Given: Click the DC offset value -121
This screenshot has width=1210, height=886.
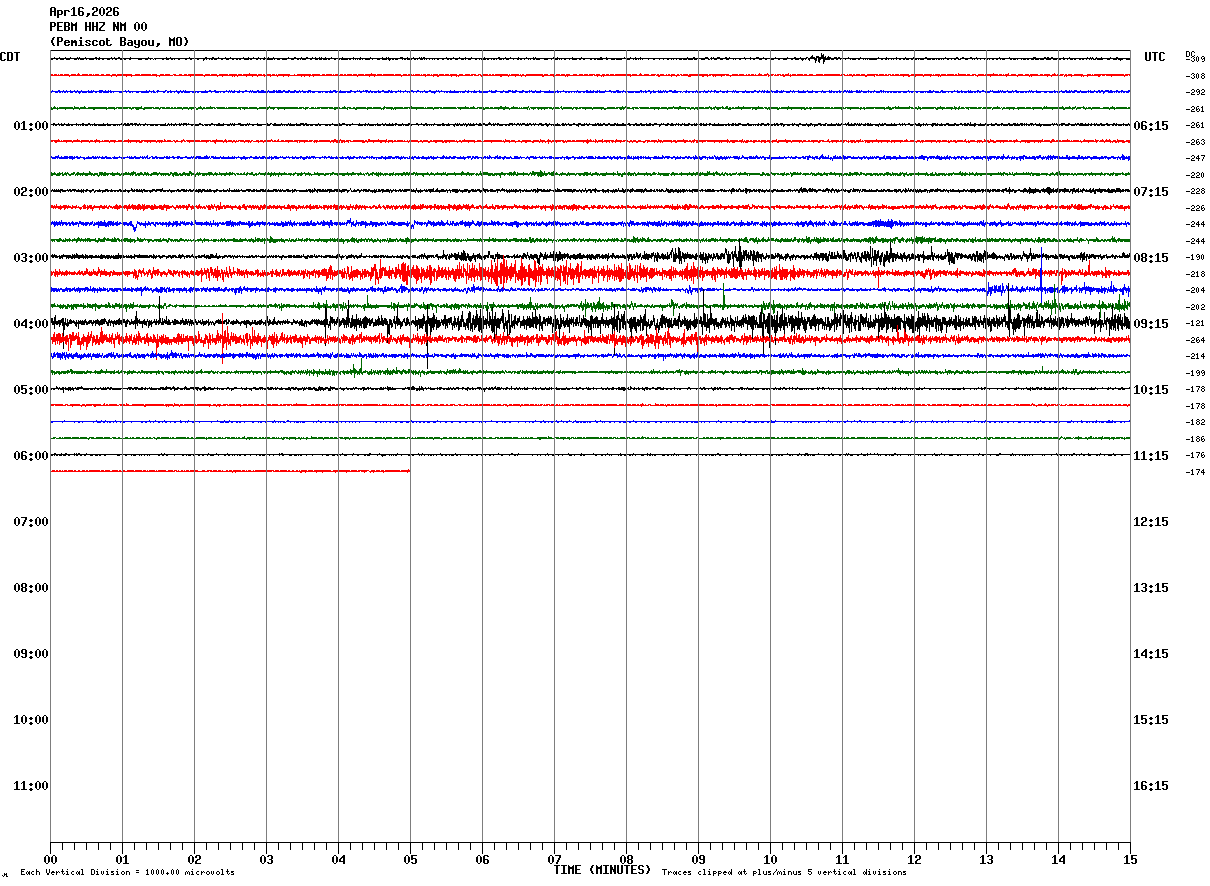Looking at the screenshot, I should (1195, 324).
